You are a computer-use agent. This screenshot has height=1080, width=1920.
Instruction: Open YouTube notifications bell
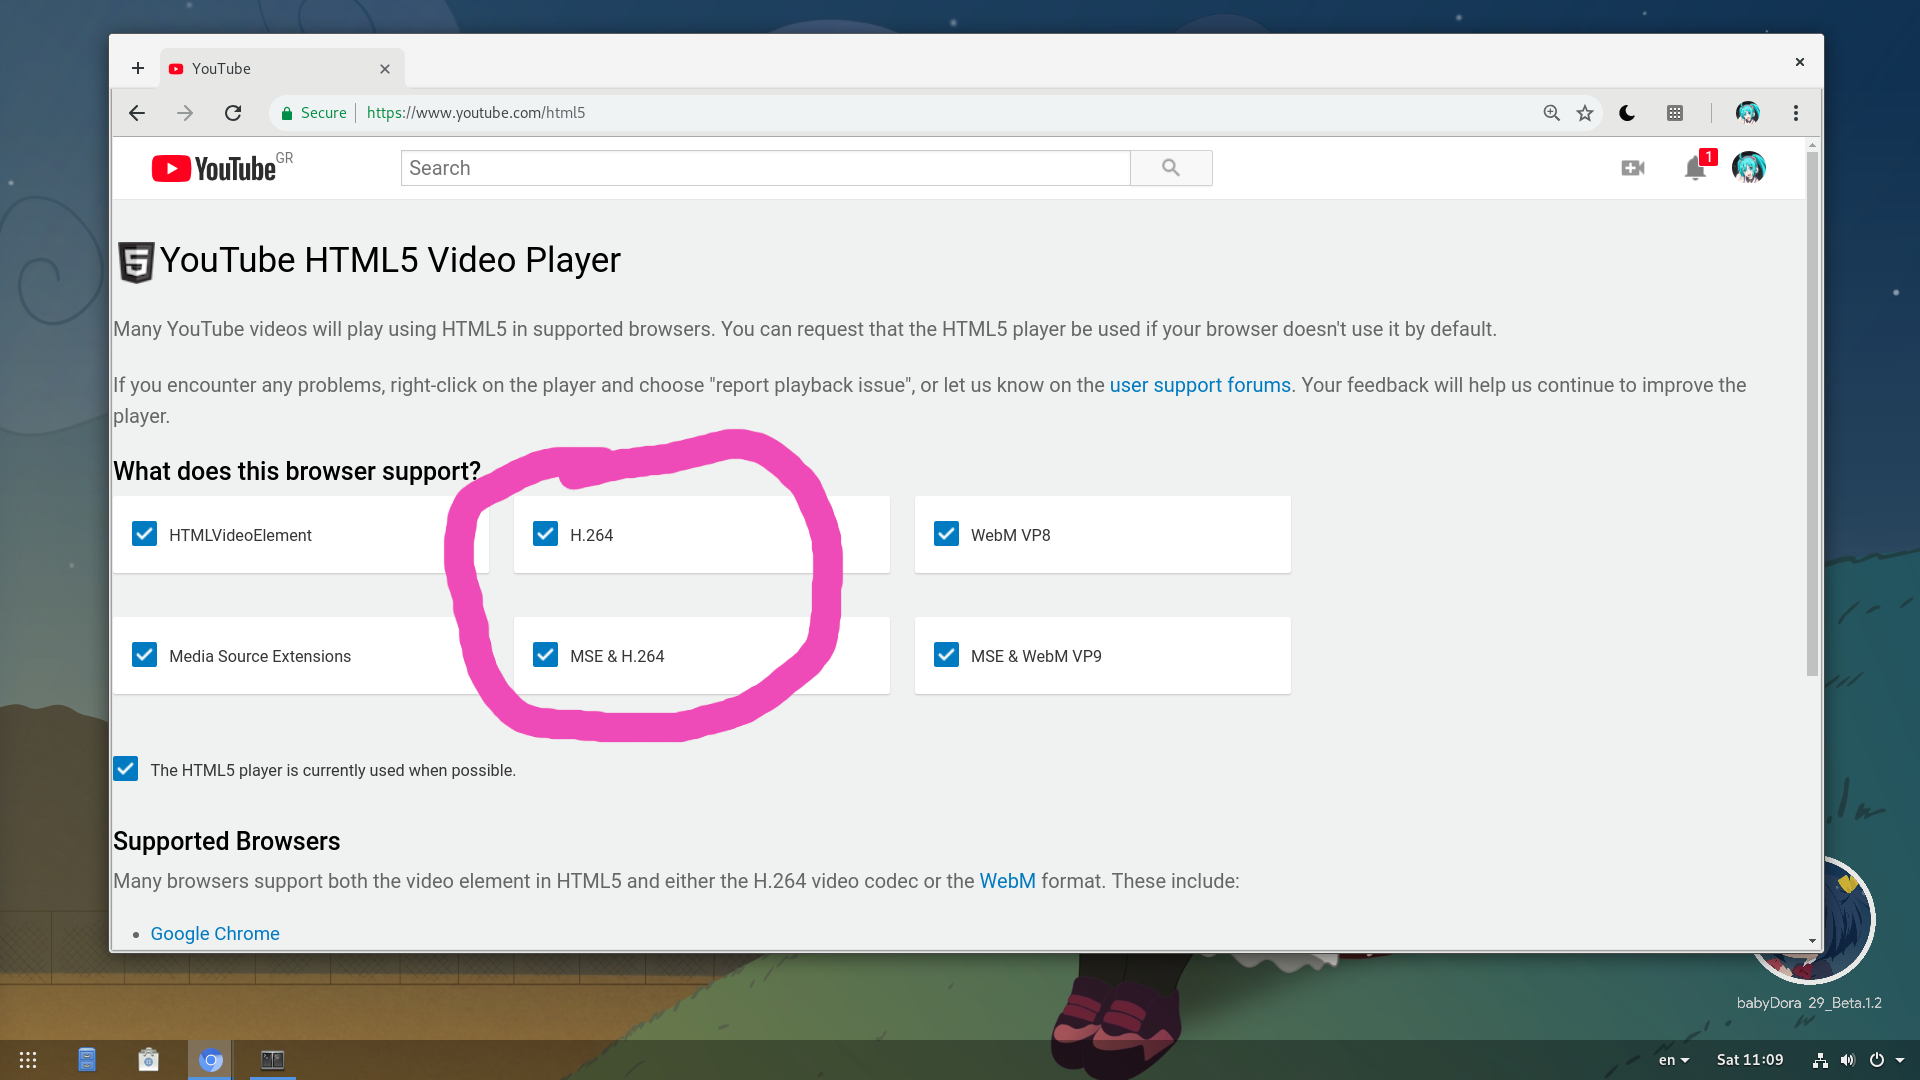[x=1694, y=169]
